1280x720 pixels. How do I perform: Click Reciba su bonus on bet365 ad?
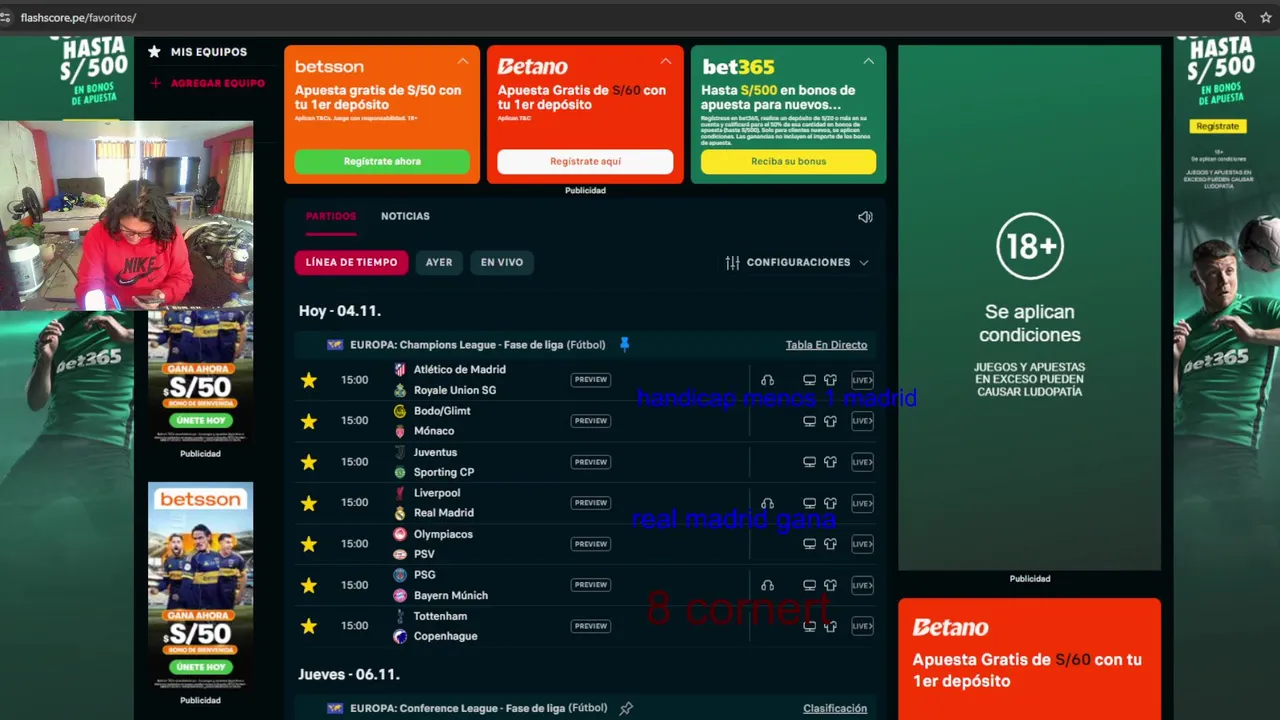(788, 161)
